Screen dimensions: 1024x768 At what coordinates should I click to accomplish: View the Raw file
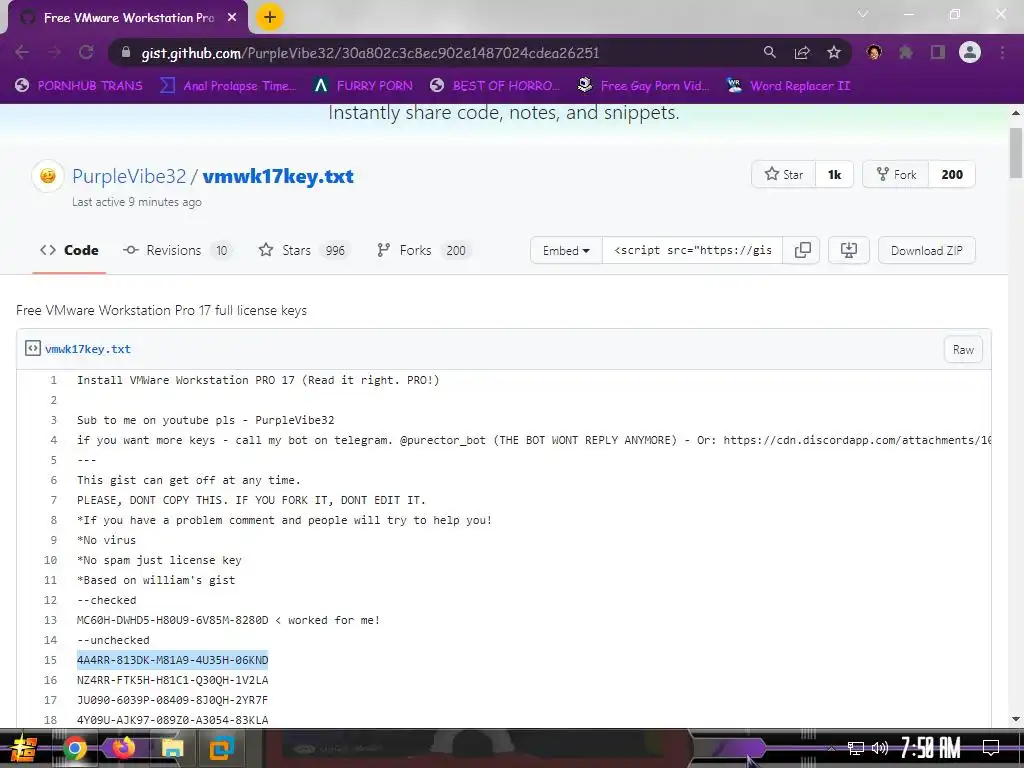click(x=963, y=349)
